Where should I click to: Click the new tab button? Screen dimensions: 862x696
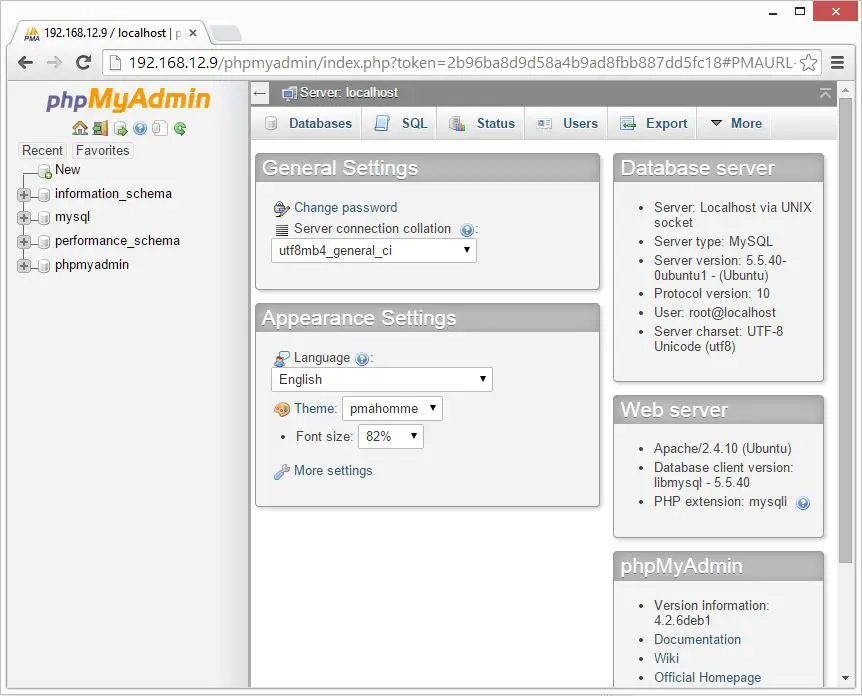(x=226, y=34)
